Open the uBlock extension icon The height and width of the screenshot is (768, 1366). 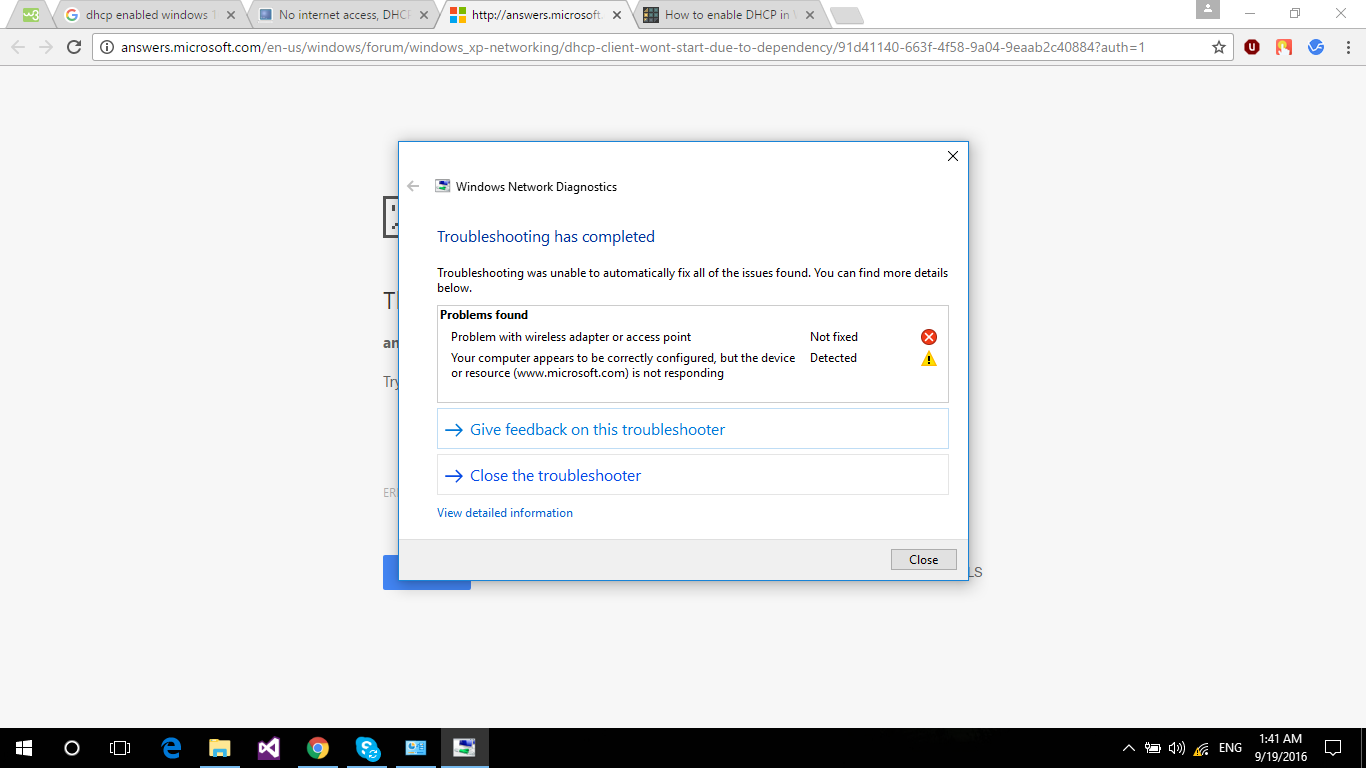tap(1252, 47)
